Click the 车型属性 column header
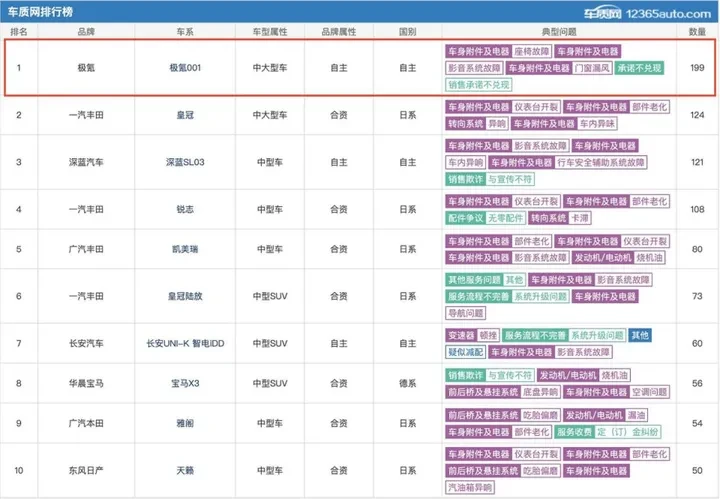This screenshot has height=499, width=720. 270,32
